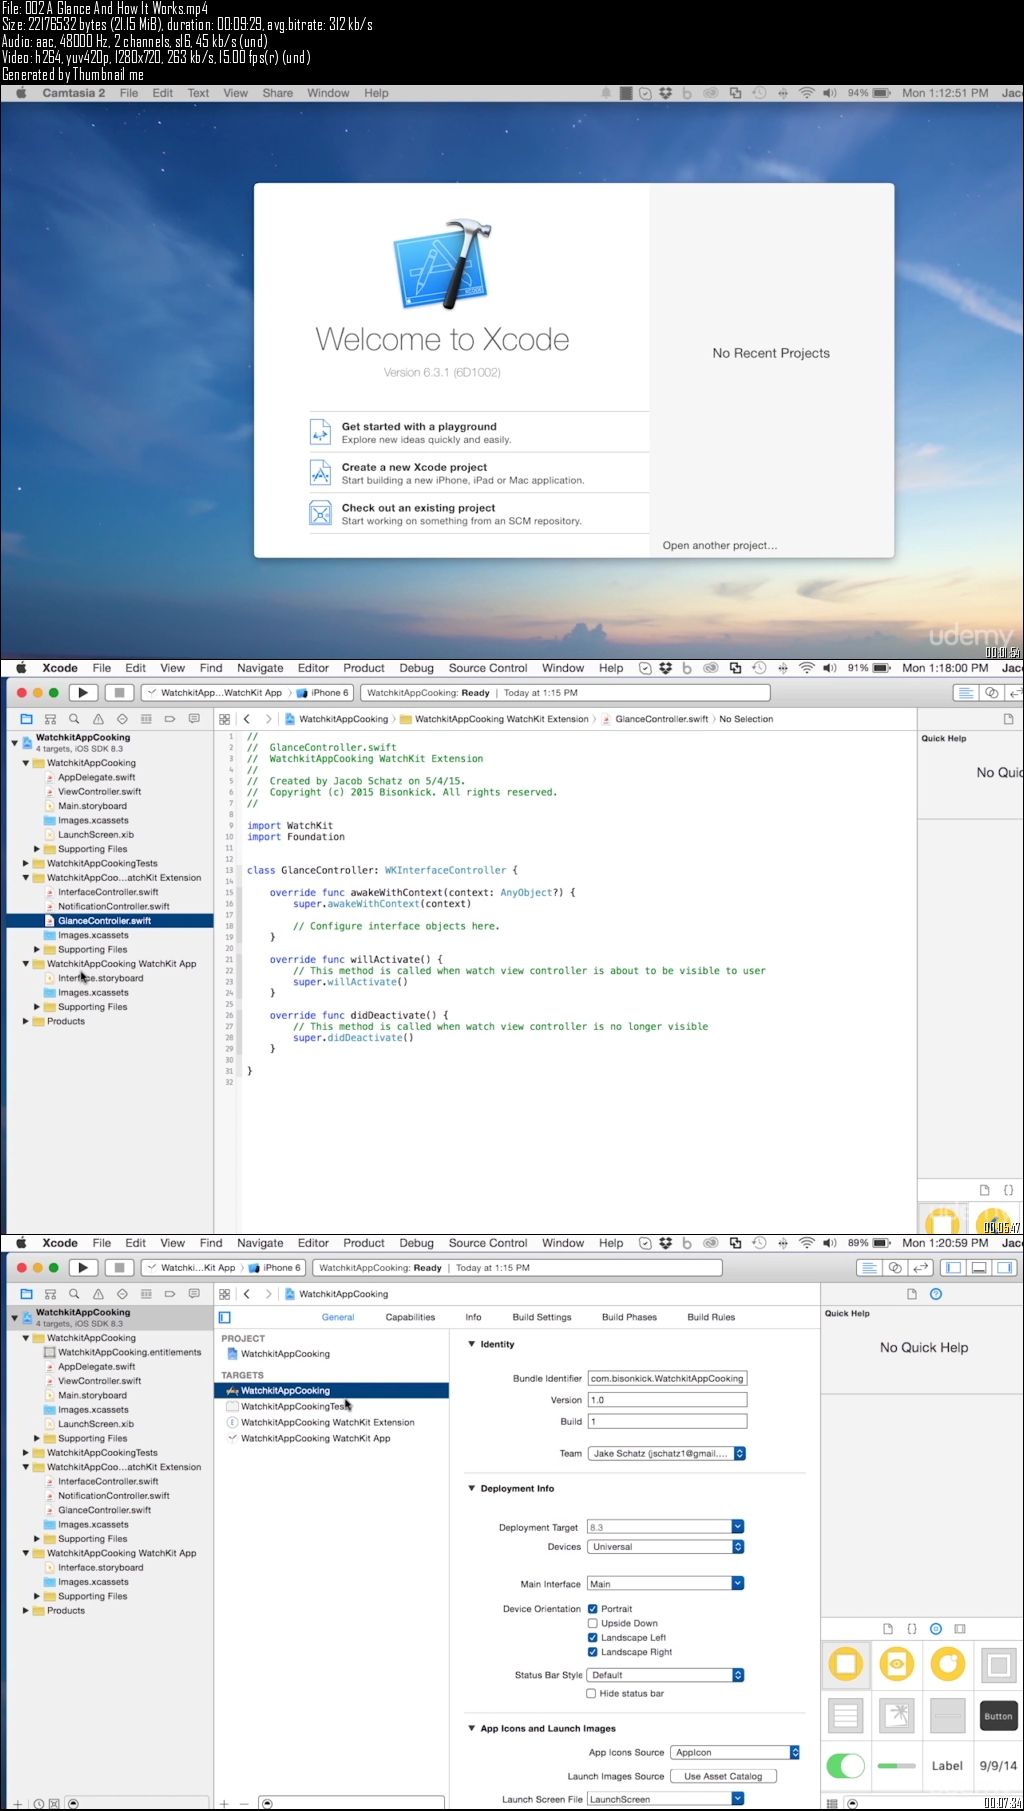Open the debug navigator in the GlanceController code frame
Screen dimensions: 1024x1811
coord(146,719)
